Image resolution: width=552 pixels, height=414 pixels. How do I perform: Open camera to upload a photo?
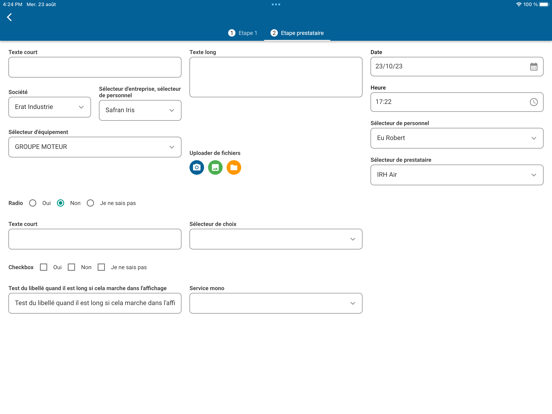point(197,167)
